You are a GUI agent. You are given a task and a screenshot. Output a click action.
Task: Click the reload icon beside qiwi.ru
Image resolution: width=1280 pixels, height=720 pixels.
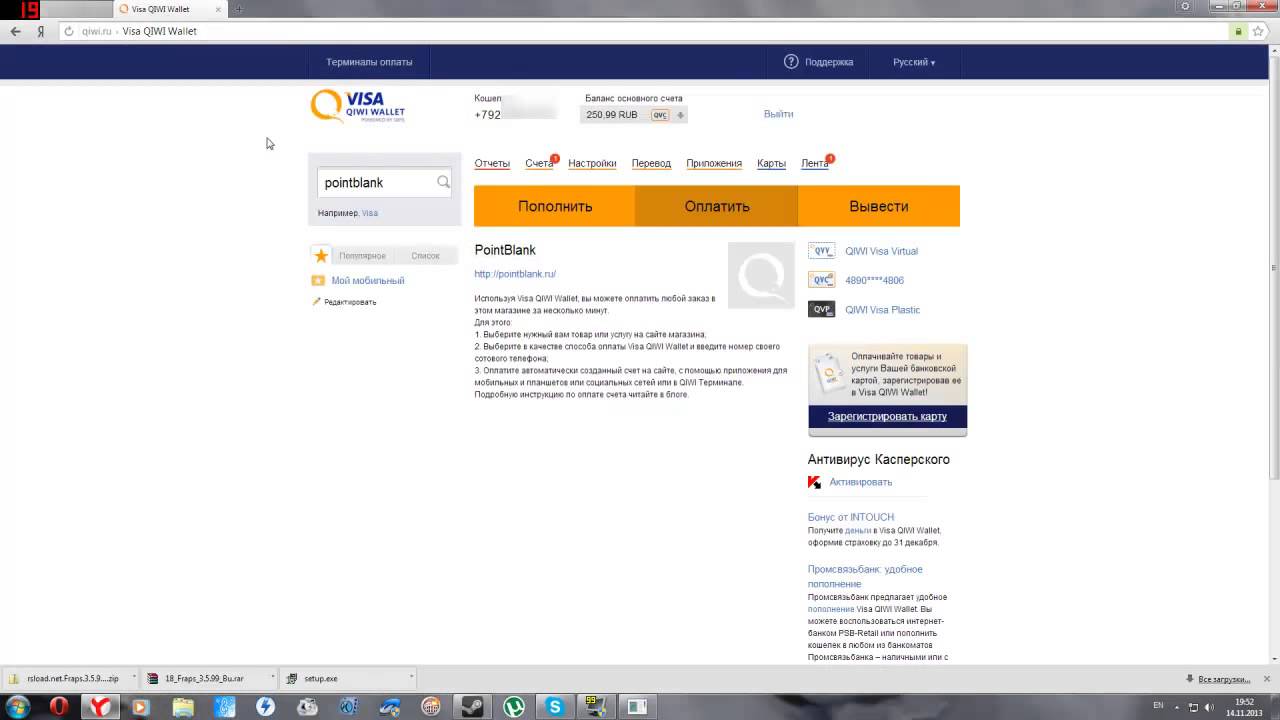[x=69, y=31]
